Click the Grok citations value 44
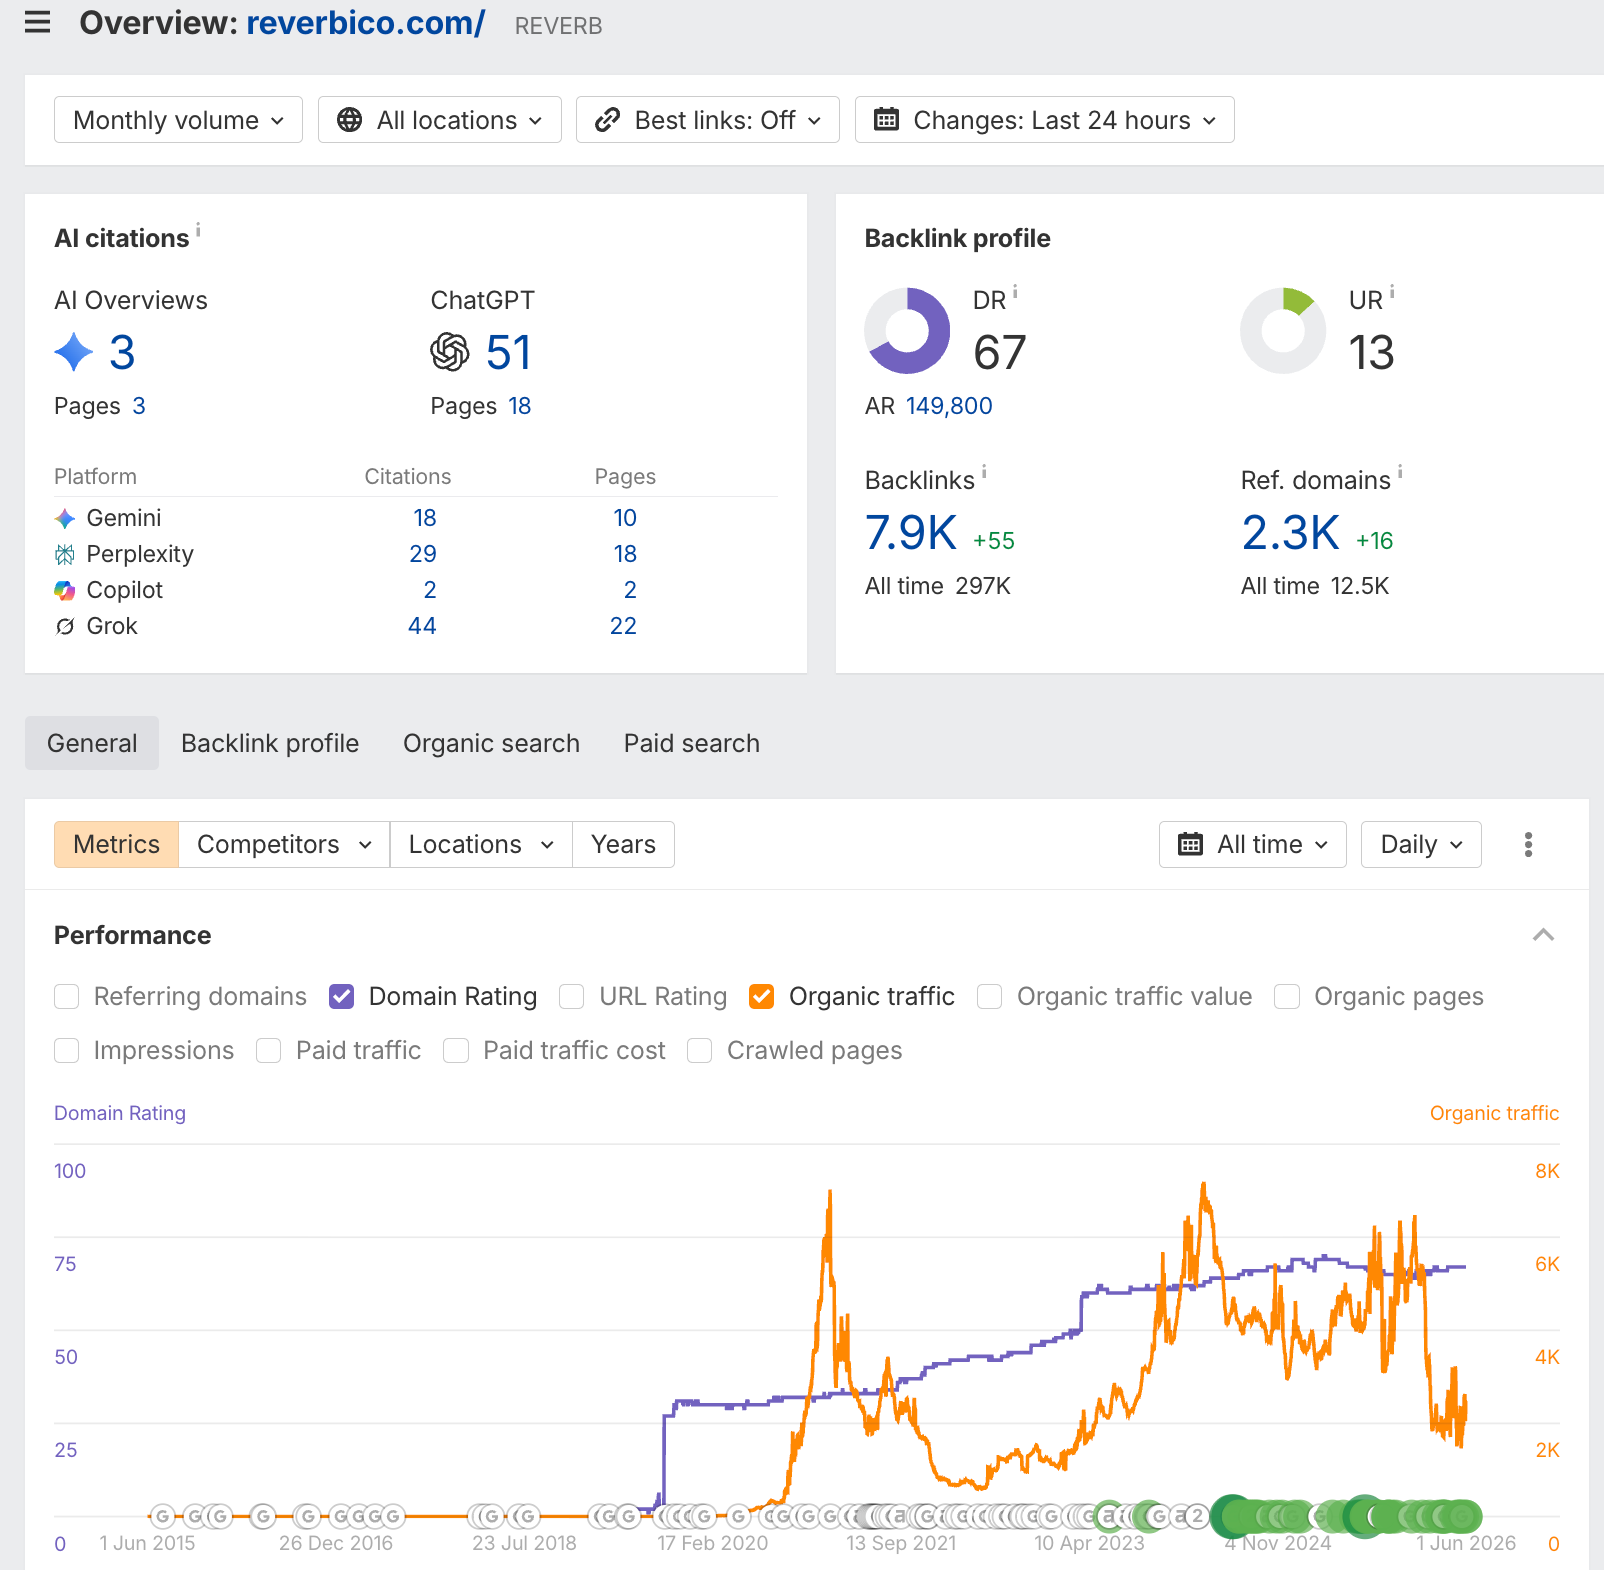The height and width of the screenshot is (1570, 1604). [x=422, y=626]
